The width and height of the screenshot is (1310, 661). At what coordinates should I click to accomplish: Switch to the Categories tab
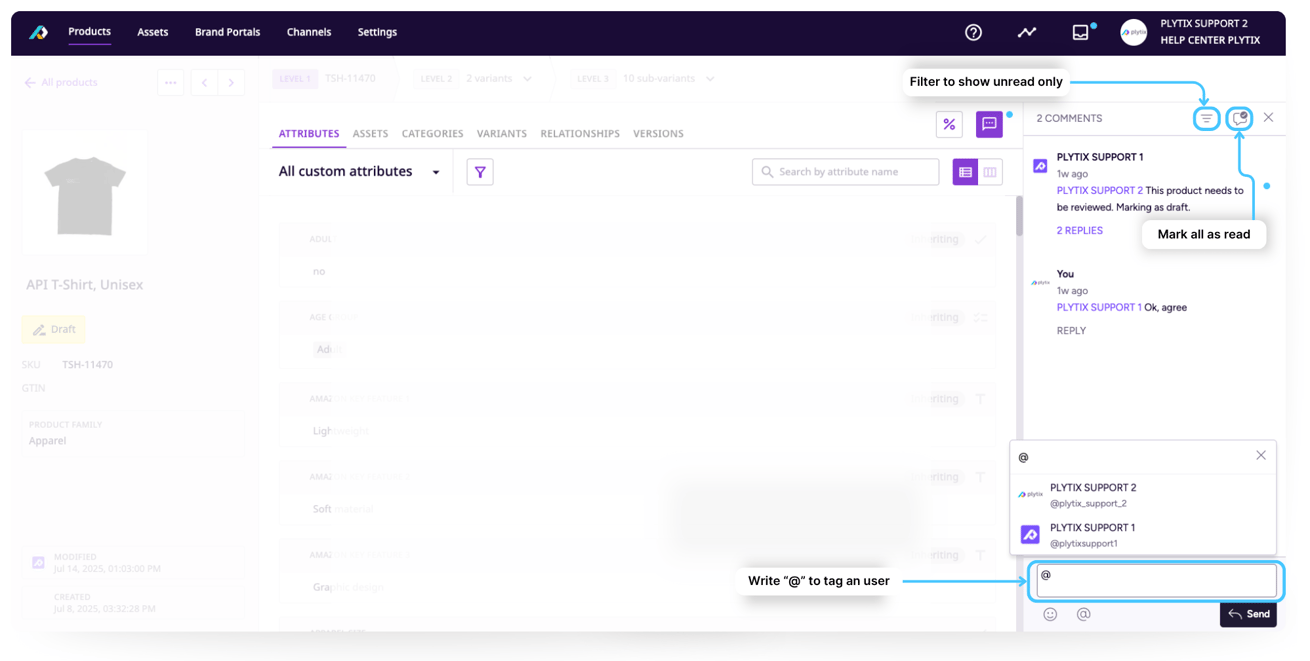pos(432,134)
